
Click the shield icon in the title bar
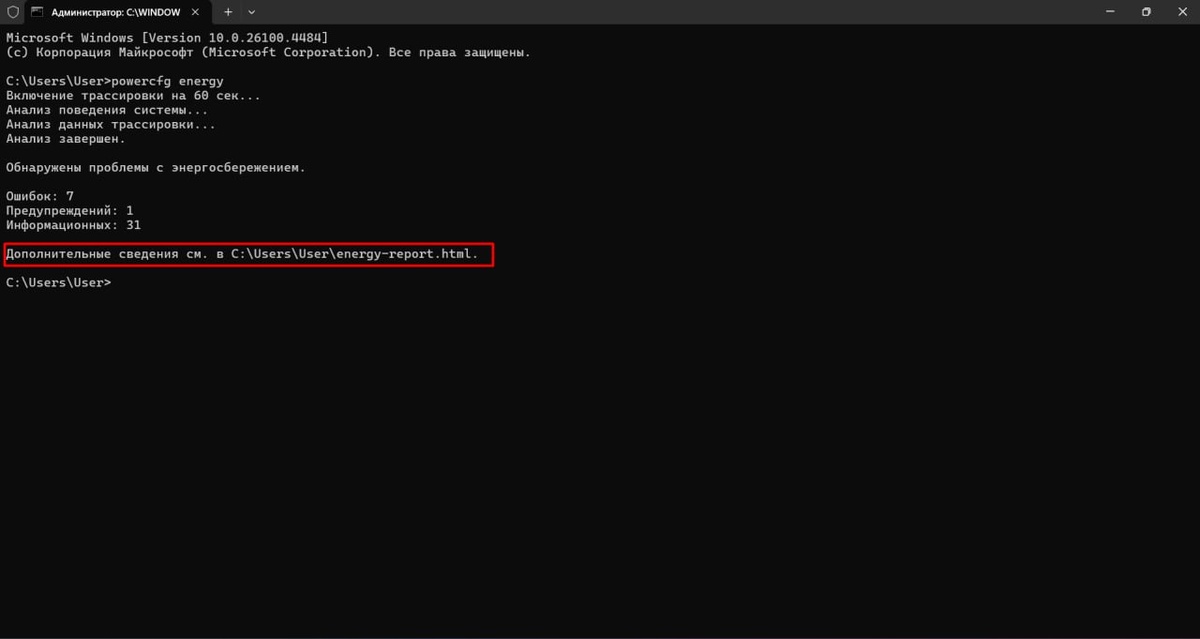(12, 12)
